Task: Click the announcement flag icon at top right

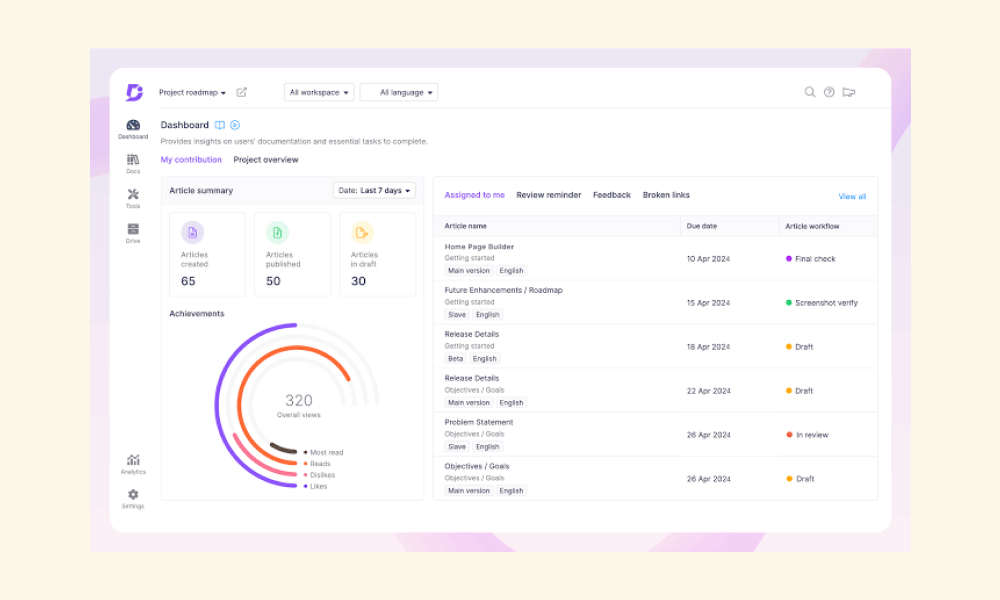Action: 849,92
